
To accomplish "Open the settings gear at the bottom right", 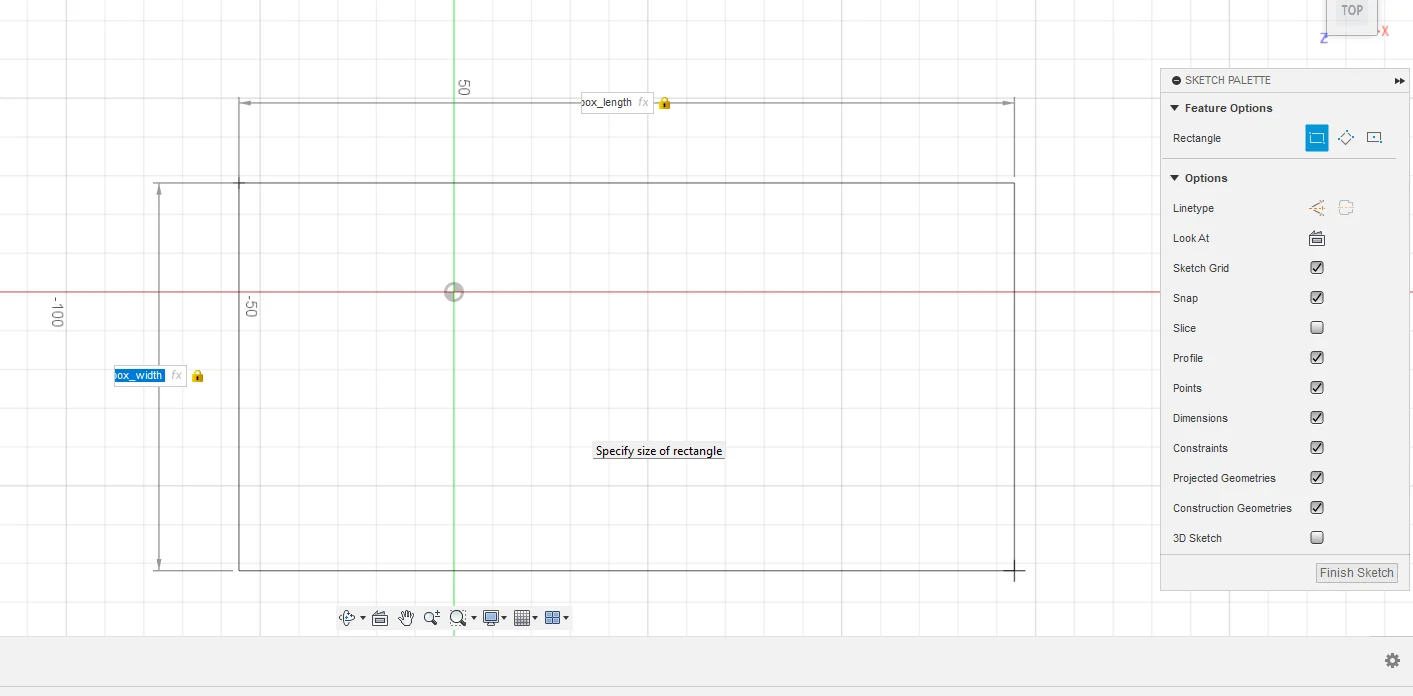I will [1392, 660].
